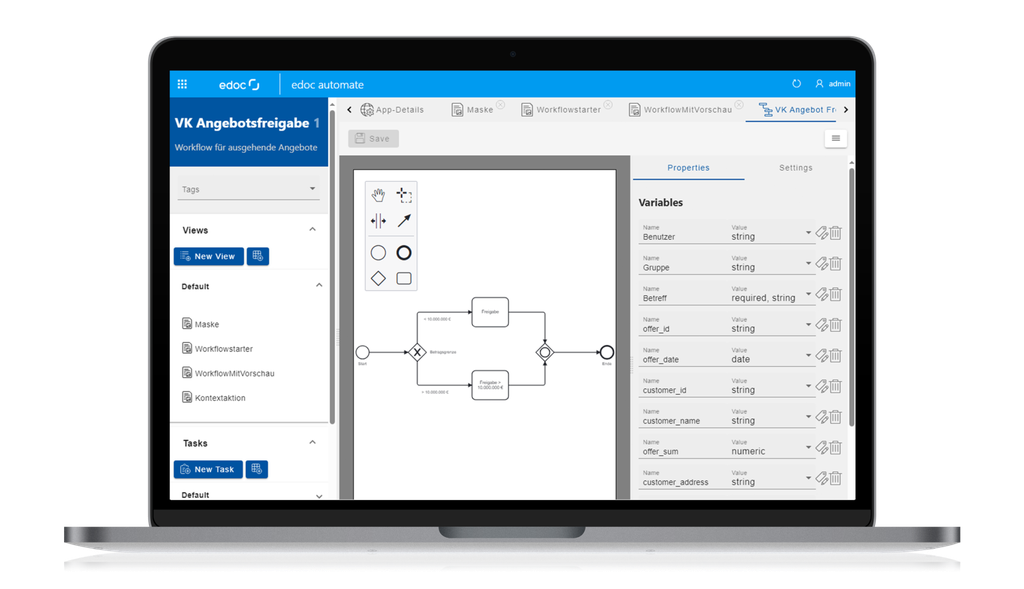Click the Save button

click(x=373, y=138)
